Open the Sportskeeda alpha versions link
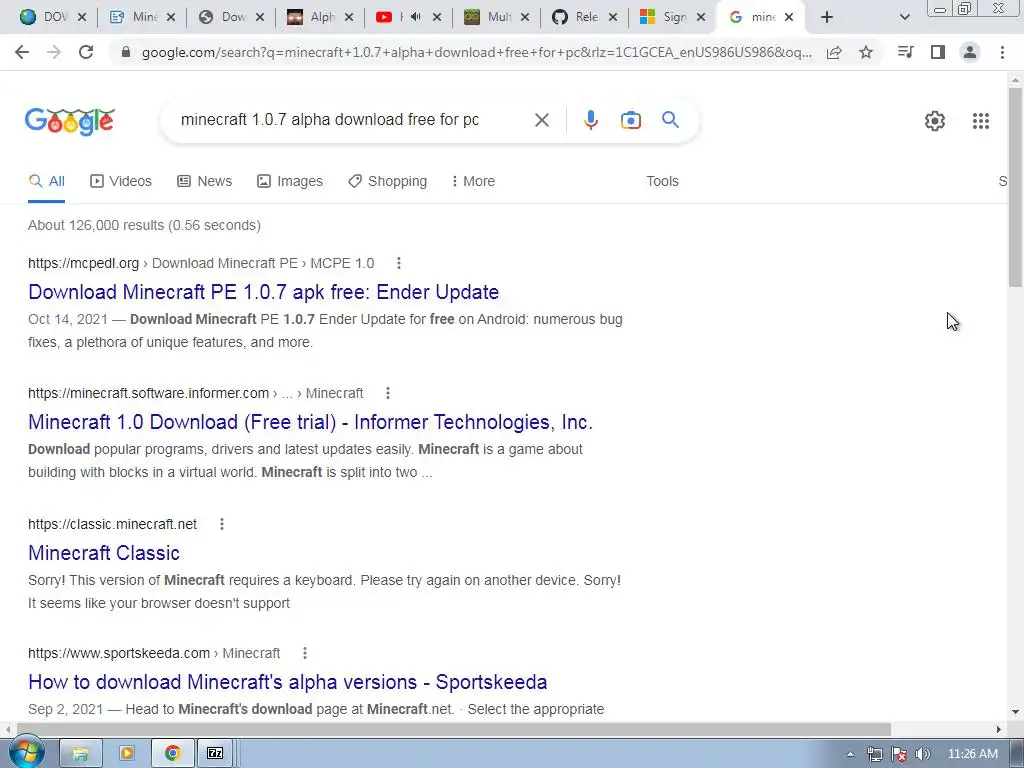Screen dimensions: 1024x768 click(x=287, y=682)
